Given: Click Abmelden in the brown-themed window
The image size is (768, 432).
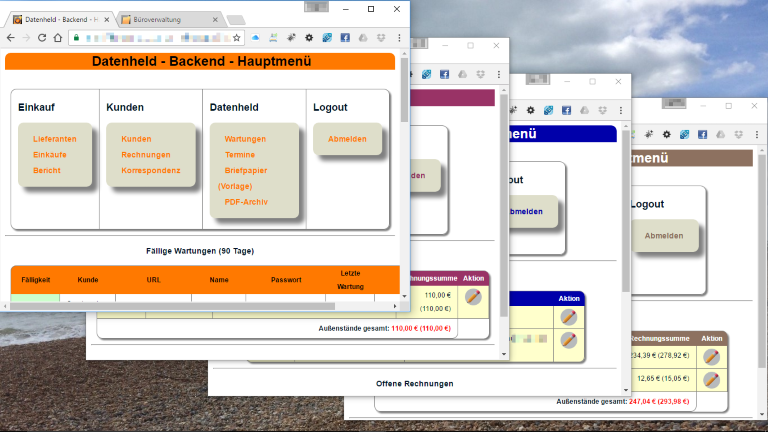Looking at the screenshot, I should coord(664,236).
